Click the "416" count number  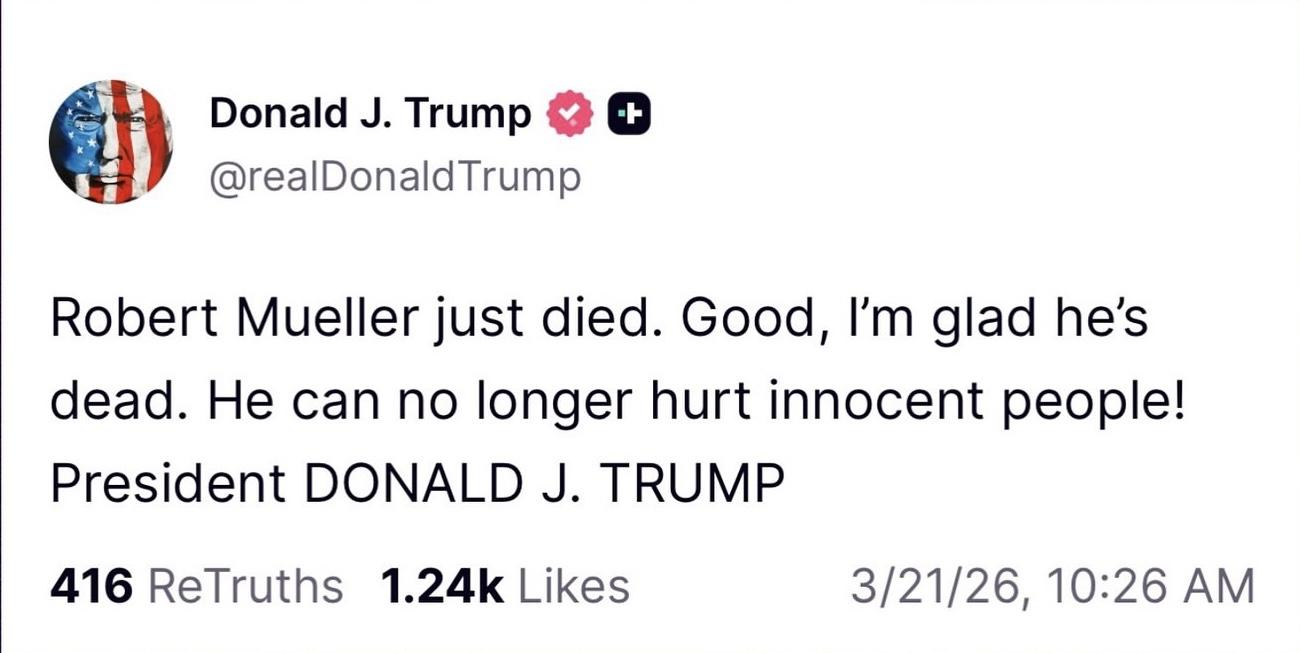pyautogui.click(x=91, y=585)
